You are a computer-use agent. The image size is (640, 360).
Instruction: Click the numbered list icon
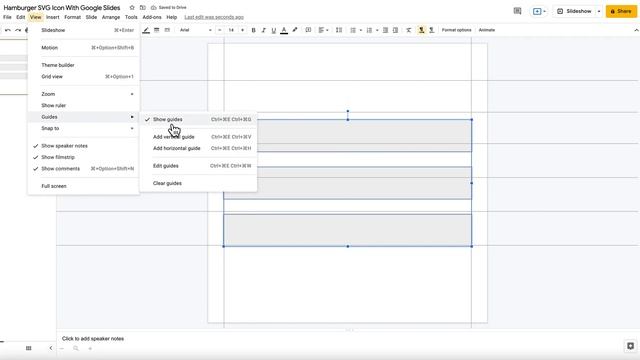click(x=369, y=30)
